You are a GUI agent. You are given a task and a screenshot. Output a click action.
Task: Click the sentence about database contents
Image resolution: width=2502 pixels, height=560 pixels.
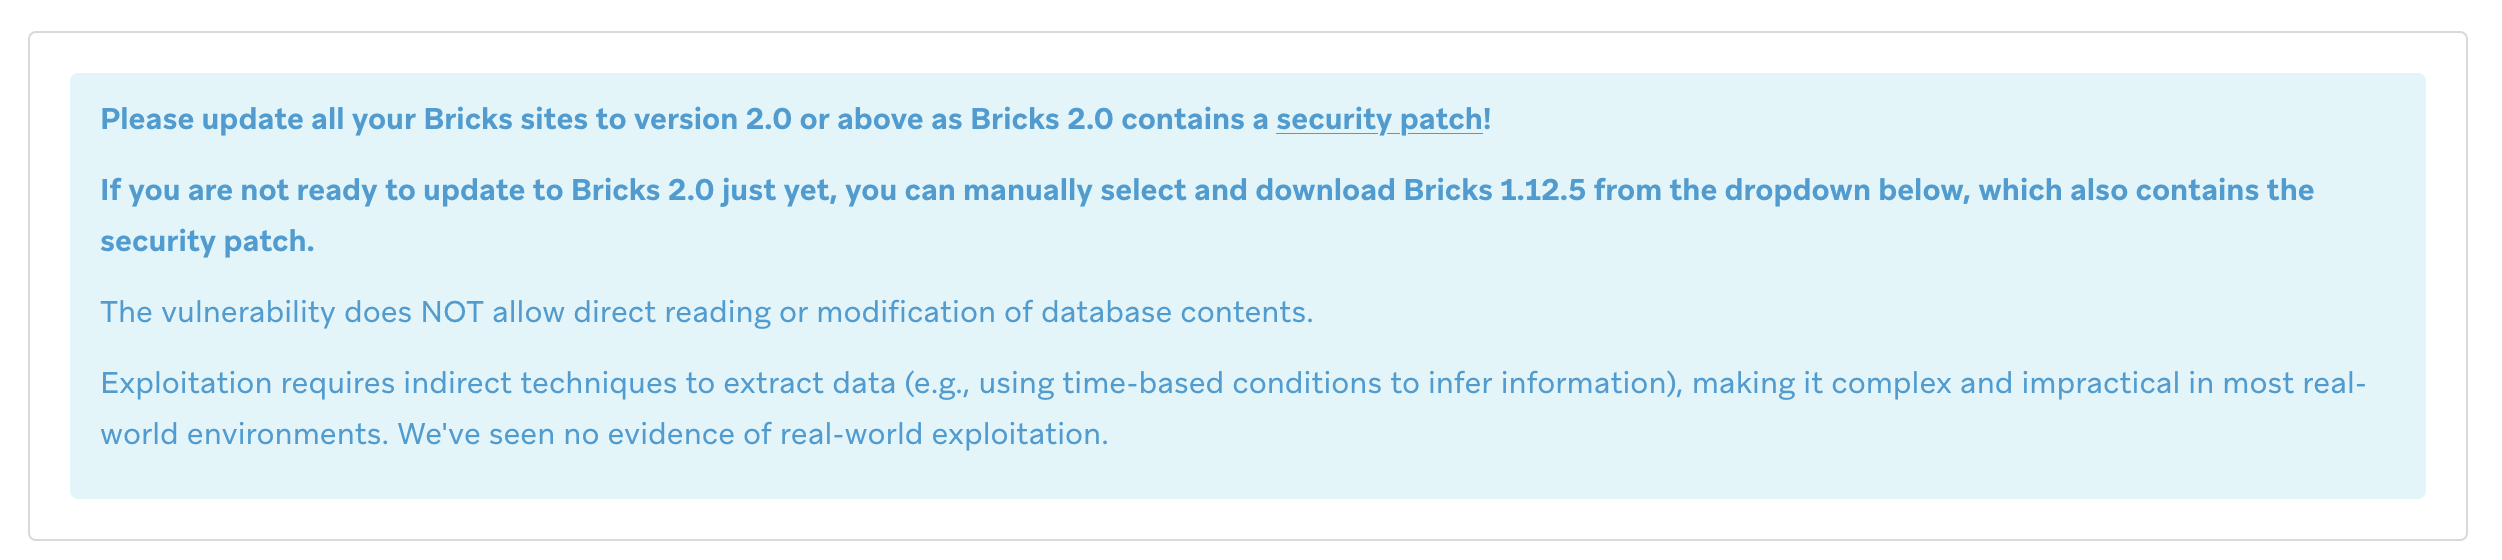pos(706,312)
